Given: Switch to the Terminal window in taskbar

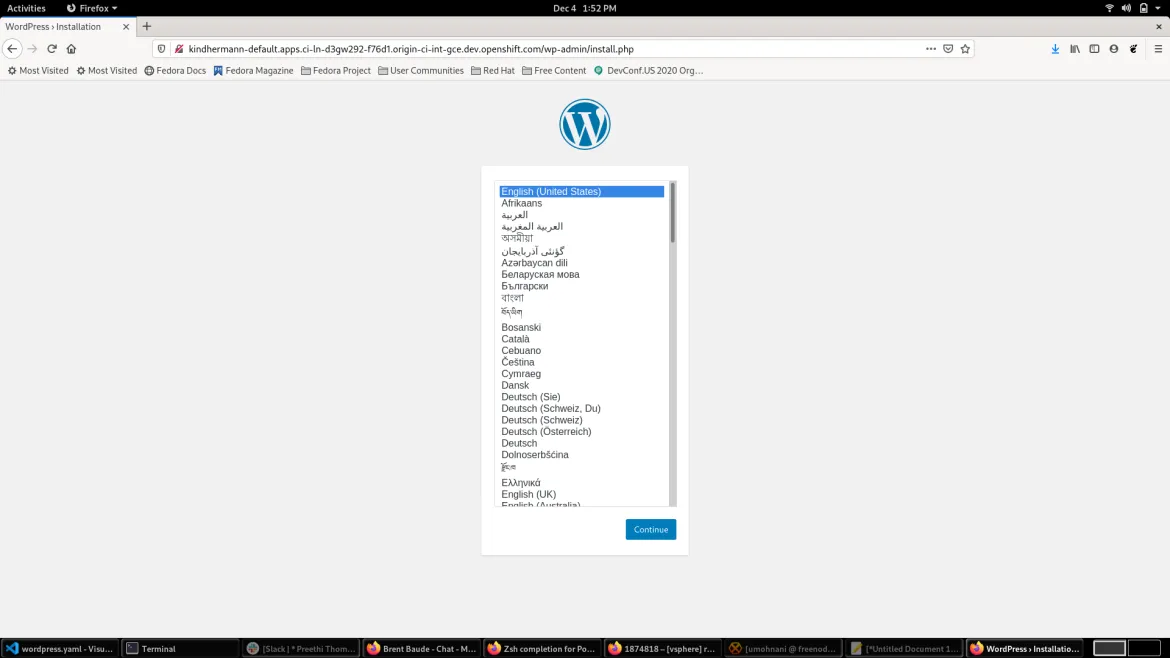Looking at the screenshot, I should (x=179, y=648).
